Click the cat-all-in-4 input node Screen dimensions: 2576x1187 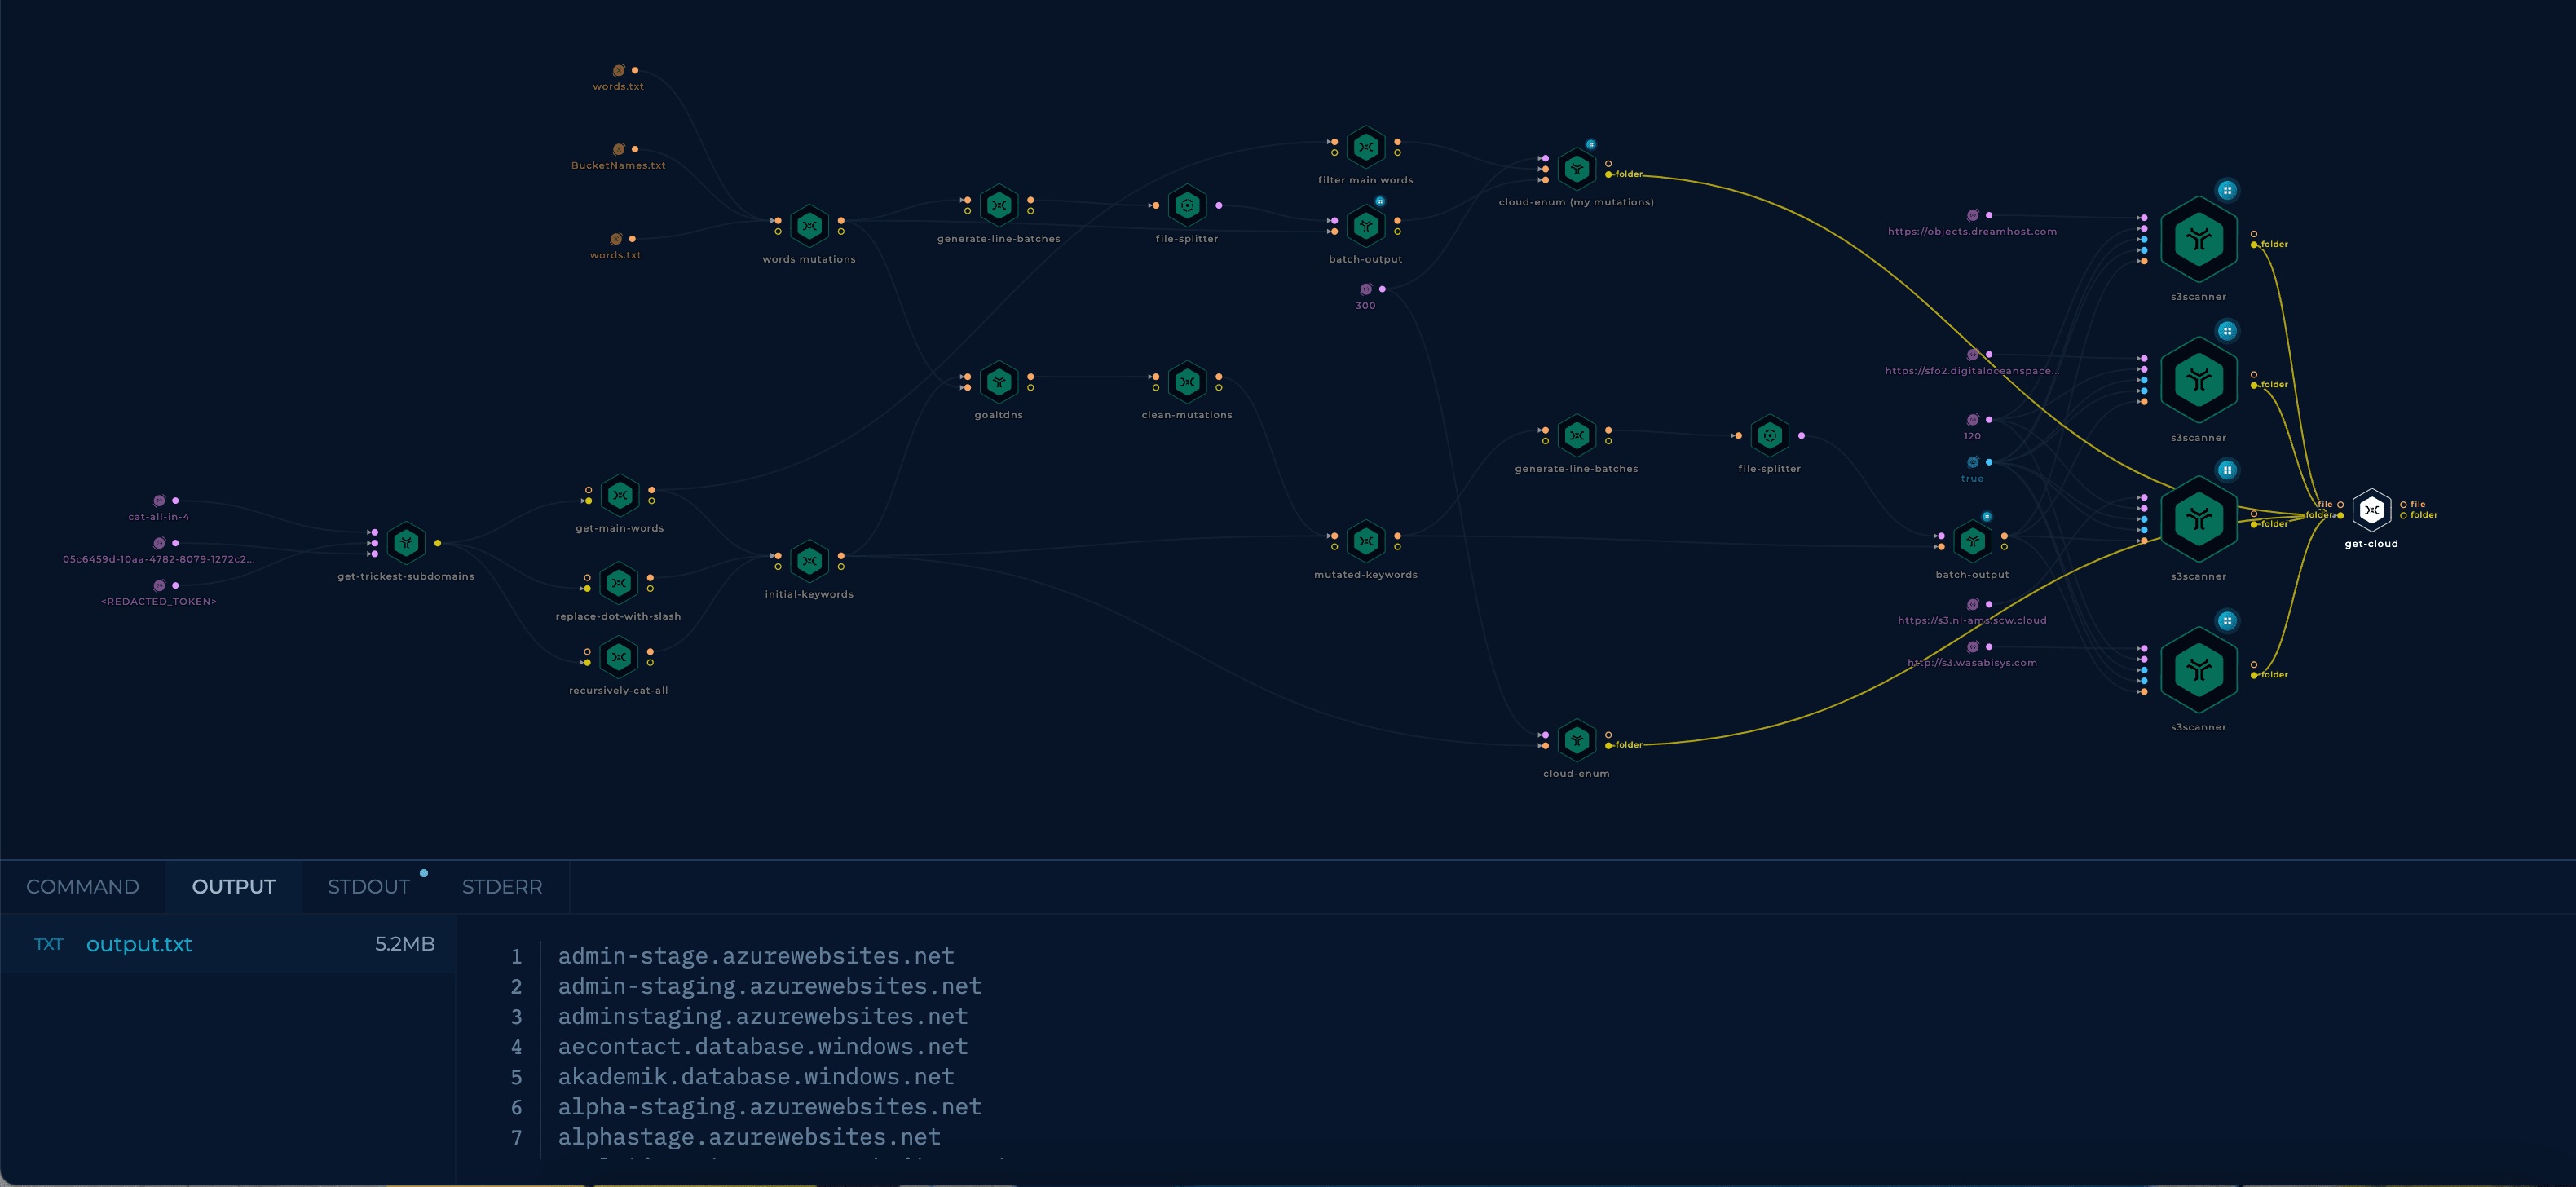pos(159,501)
